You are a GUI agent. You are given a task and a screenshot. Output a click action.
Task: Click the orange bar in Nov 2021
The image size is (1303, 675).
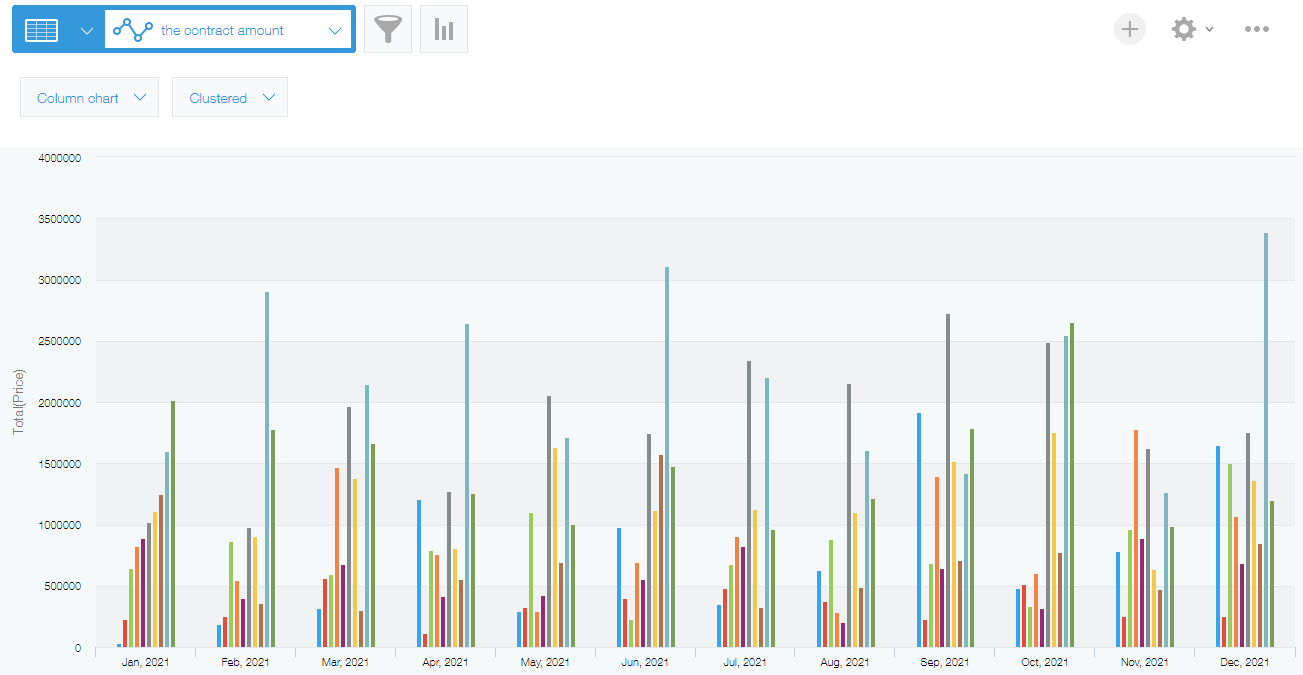tap(1137, 540)
